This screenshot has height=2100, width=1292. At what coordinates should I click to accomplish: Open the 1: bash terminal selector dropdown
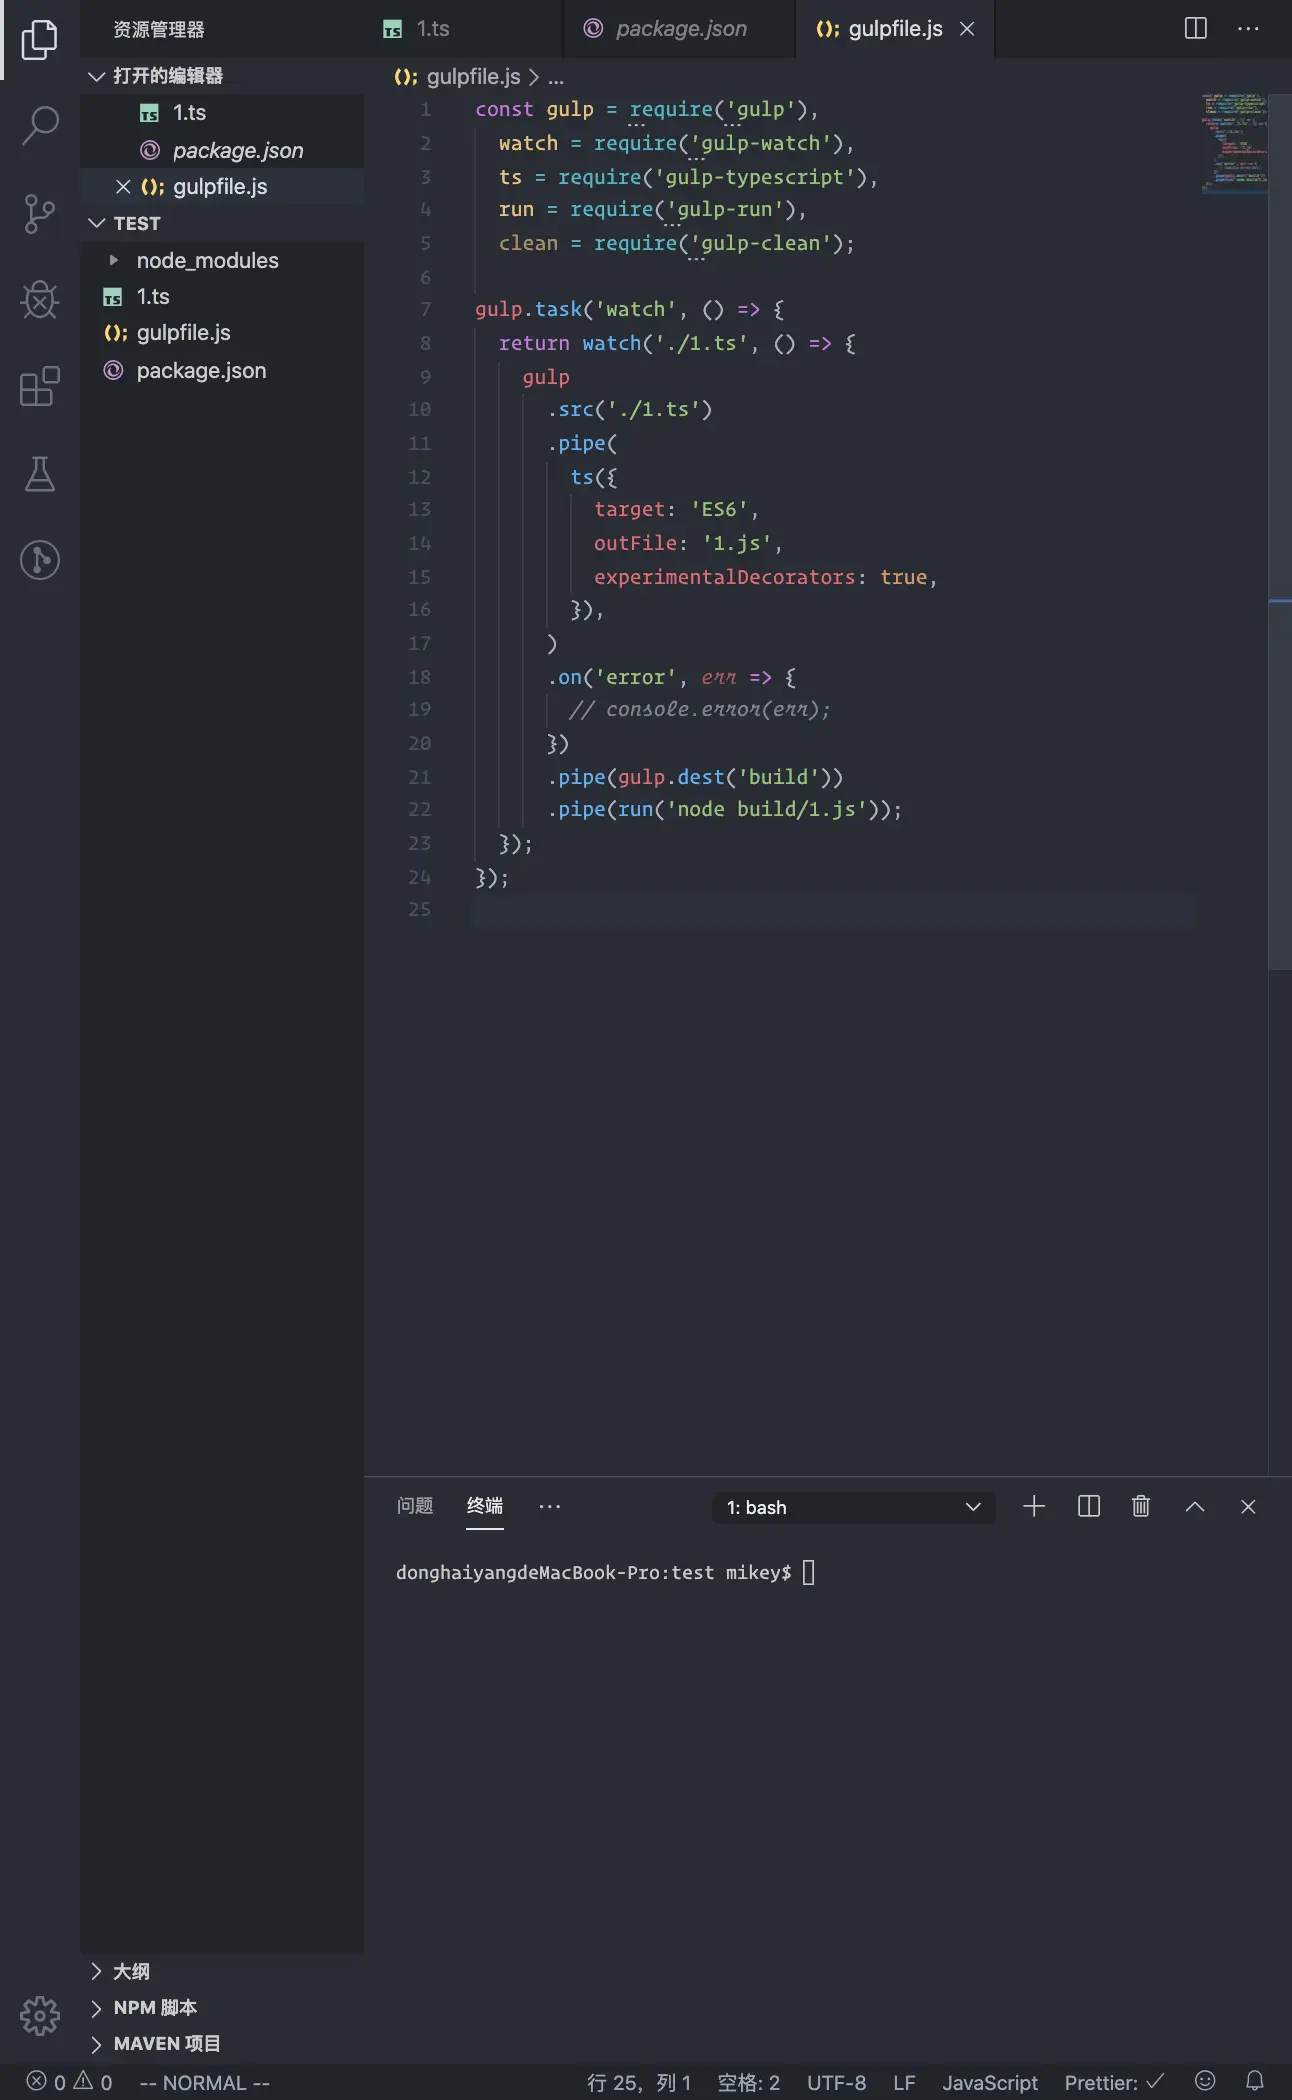tap(854, 1507)
